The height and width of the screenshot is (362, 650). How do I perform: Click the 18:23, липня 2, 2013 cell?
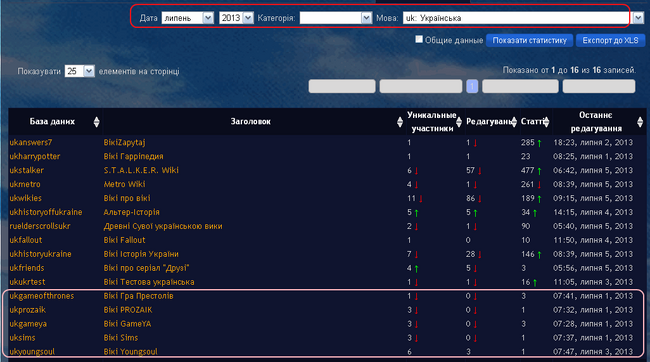tap(593, 142)
